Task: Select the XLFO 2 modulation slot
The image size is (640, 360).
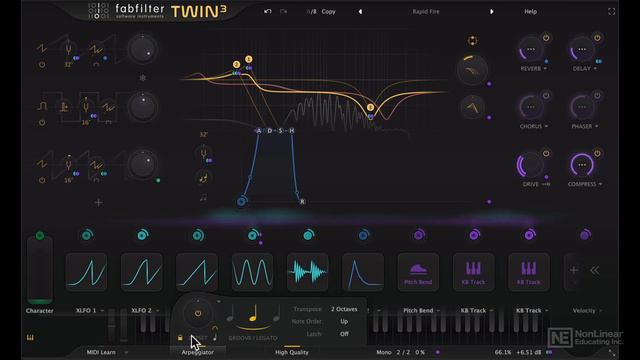Action: coord(142,272)
